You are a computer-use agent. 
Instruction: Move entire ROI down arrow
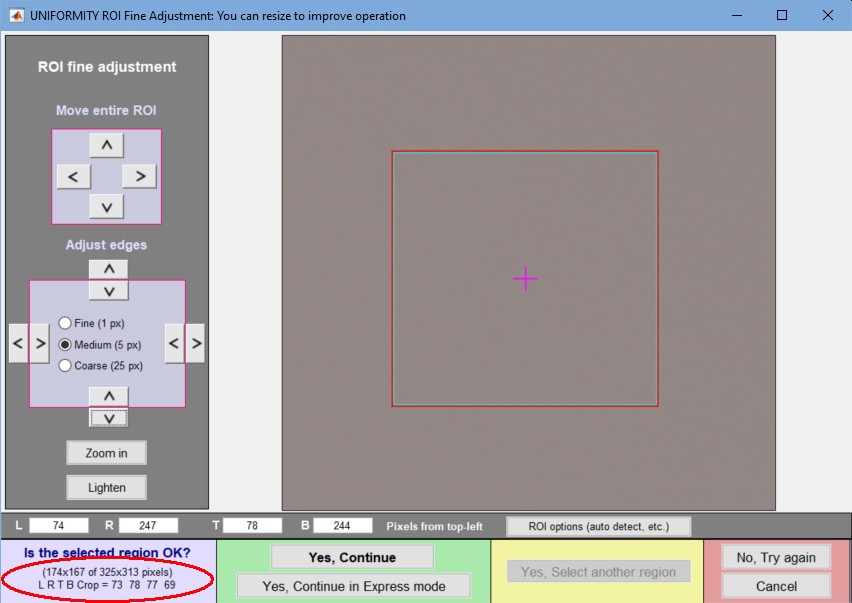106,207
